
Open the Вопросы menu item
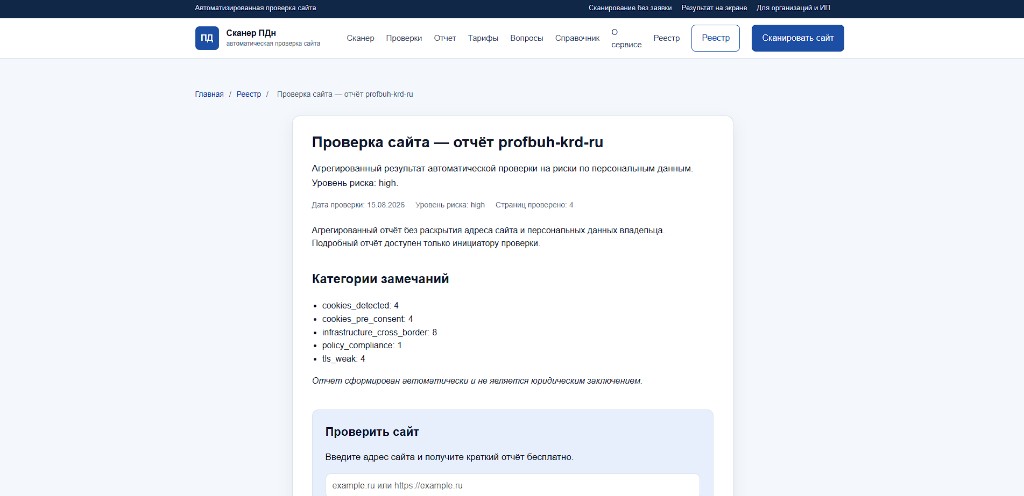pyautogui.click(x=526, y=39)
